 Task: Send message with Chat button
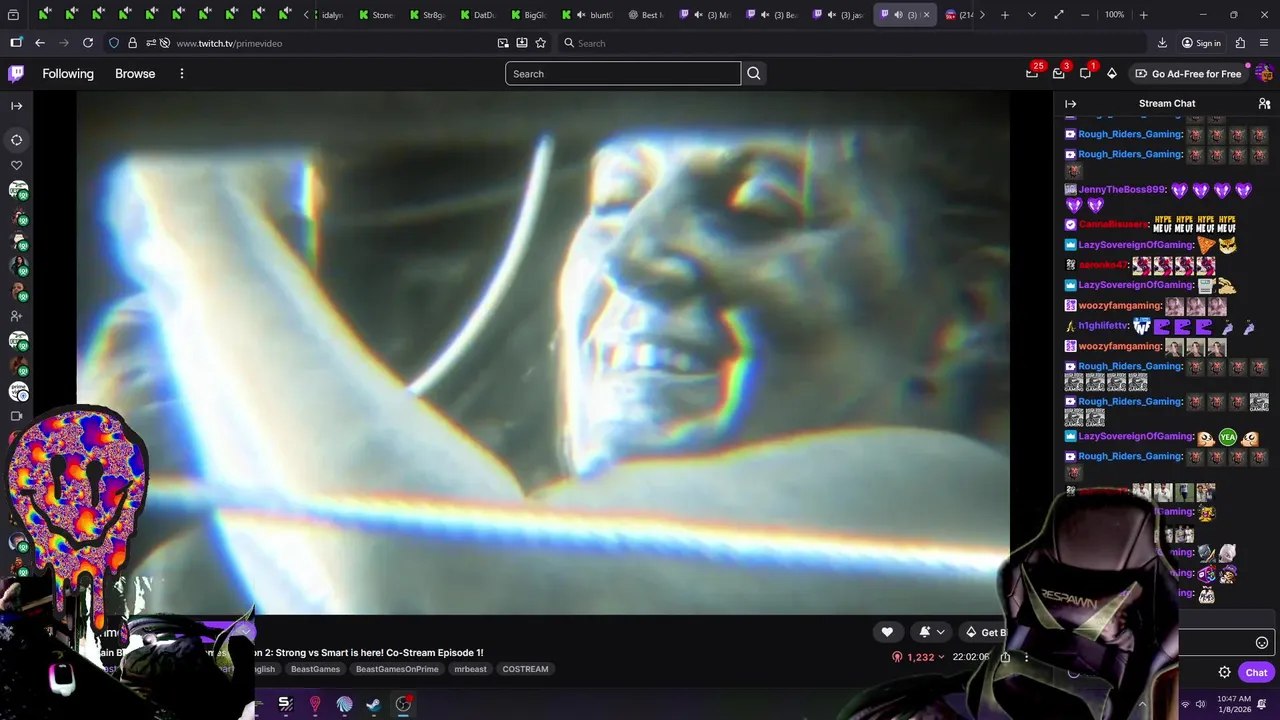point(1256,672)
